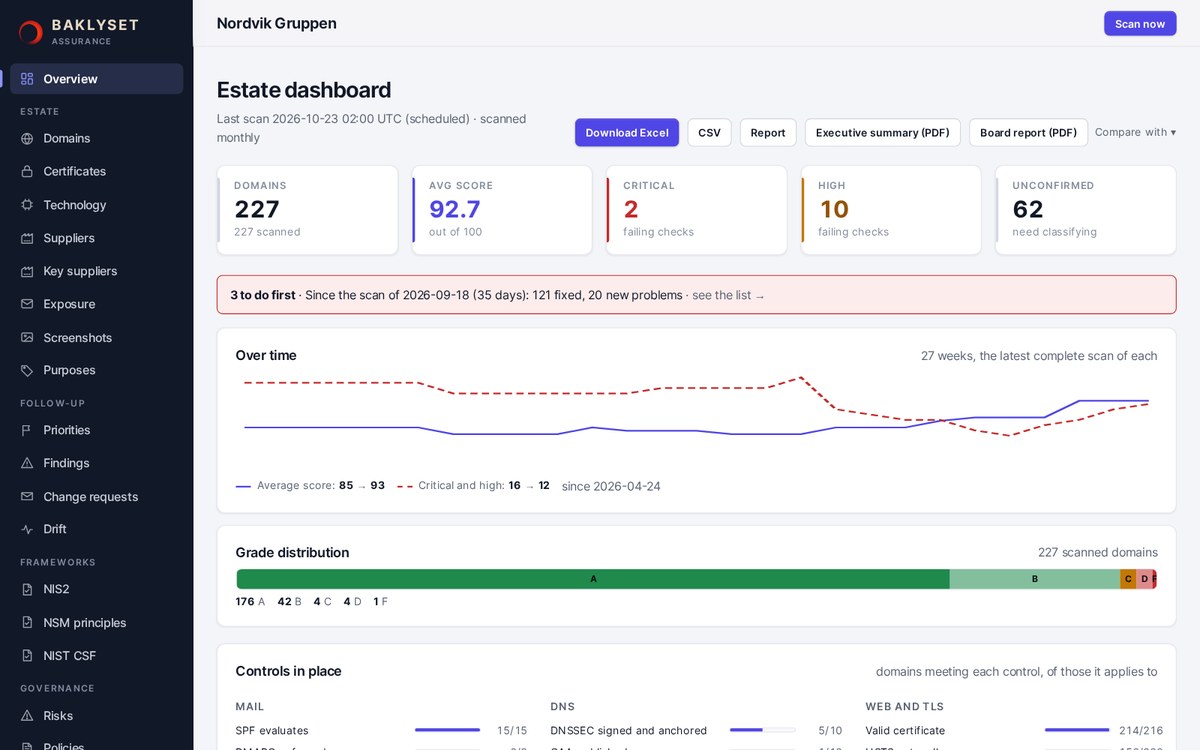Click the Nordvik Gruppen title
The width and height of the screenshot is (1200, 750).
277,23
